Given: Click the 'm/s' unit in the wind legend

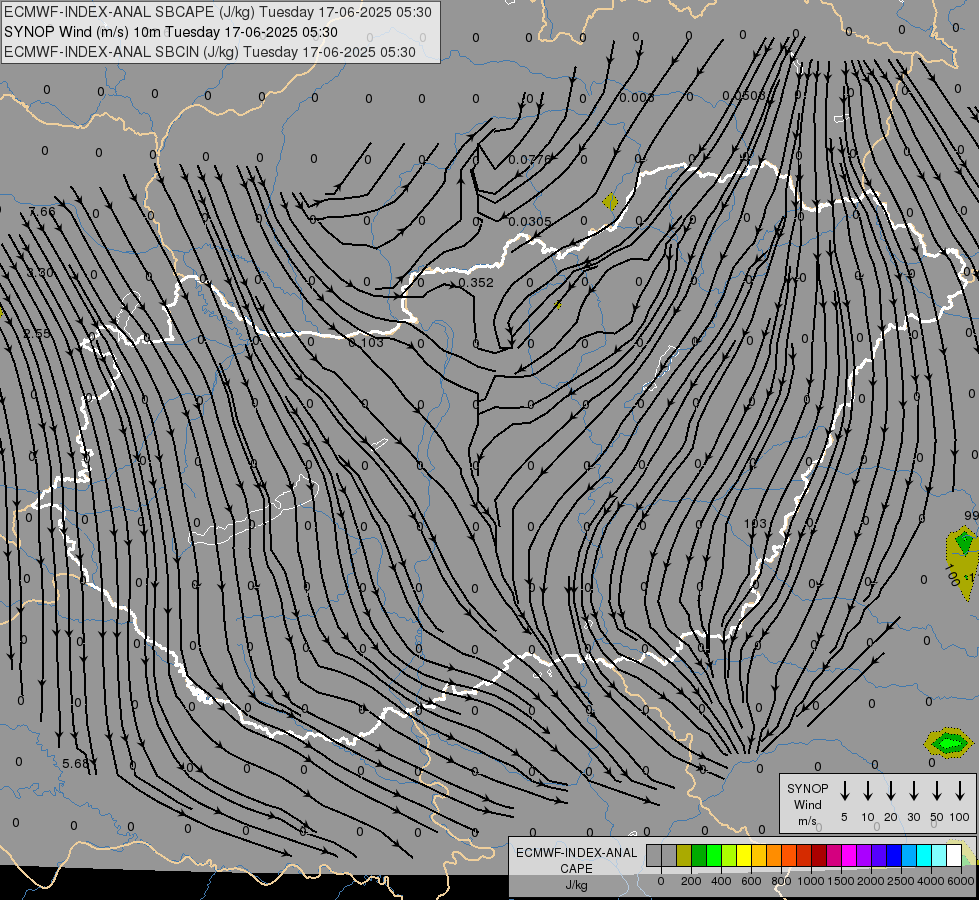Looking at the screenshot, I should 807,821.
